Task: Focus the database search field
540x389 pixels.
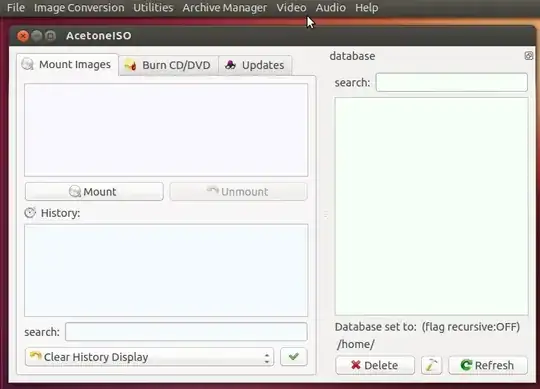Action: click(451, 82)
